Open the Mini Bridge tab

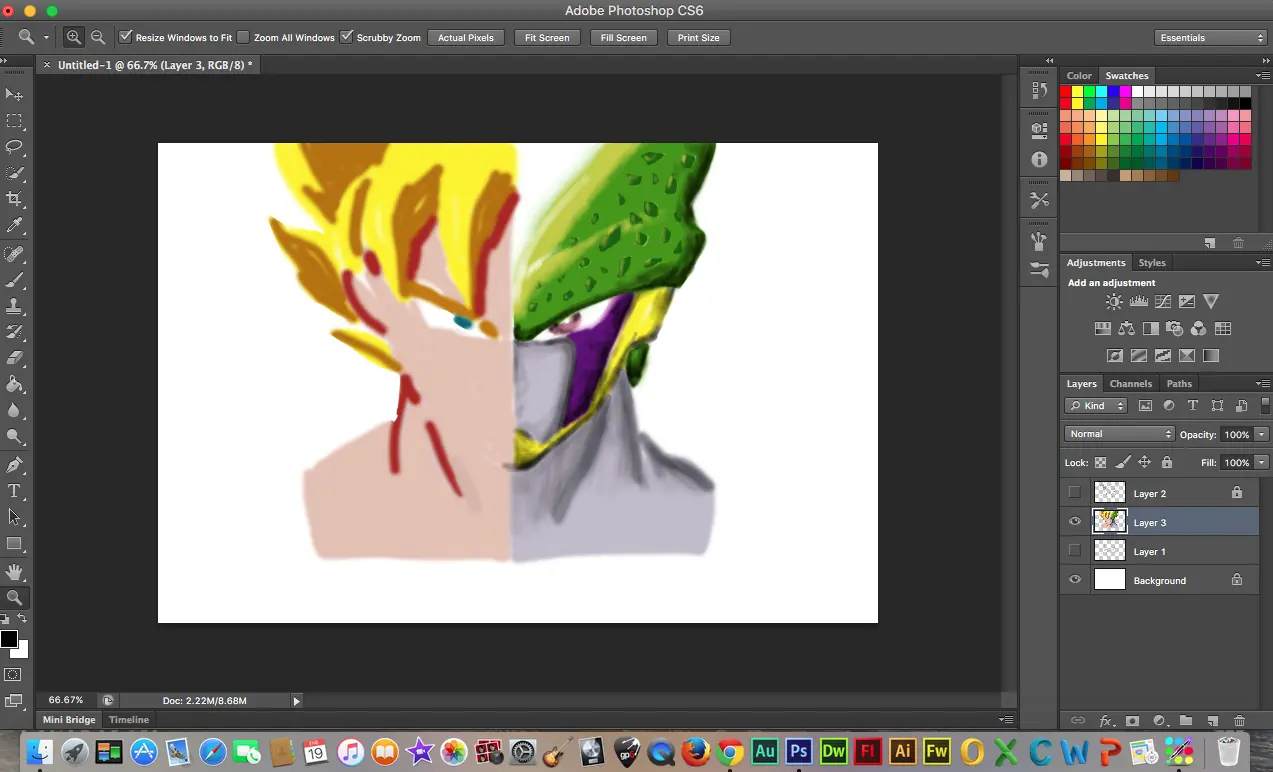(x=69, y=719)
